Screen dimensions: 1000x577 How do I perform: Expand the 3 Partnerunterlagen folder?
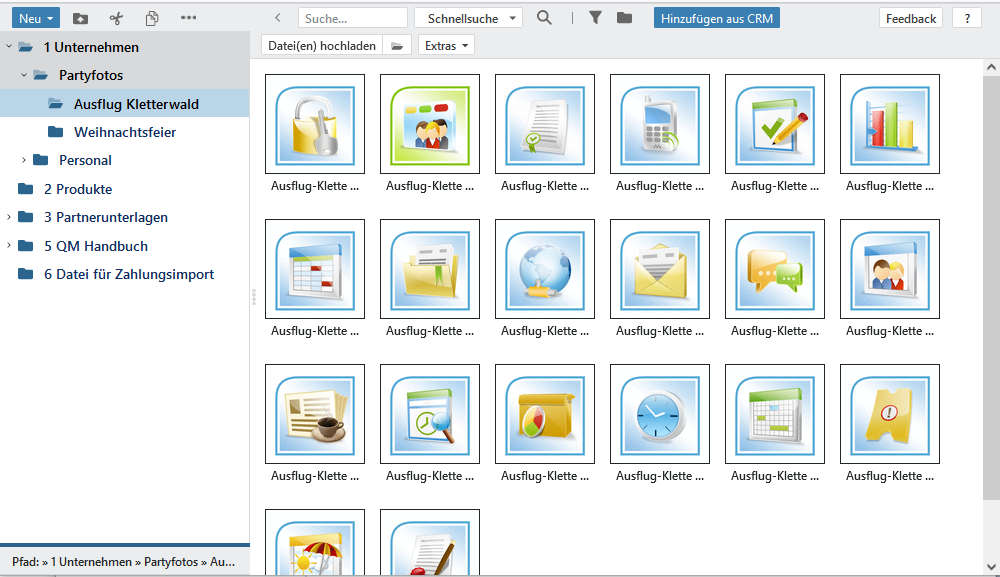click(9, 217)
